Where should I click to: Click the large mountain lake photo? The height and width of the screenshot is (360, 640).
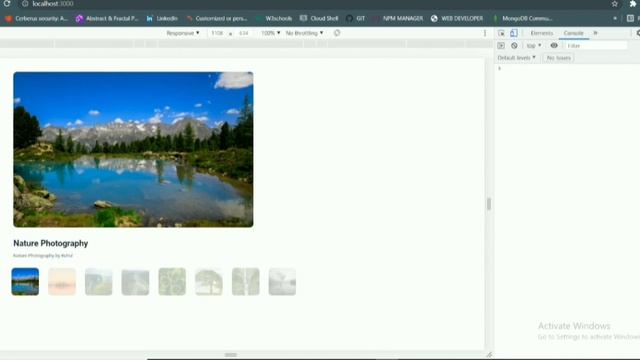(133, 149)
